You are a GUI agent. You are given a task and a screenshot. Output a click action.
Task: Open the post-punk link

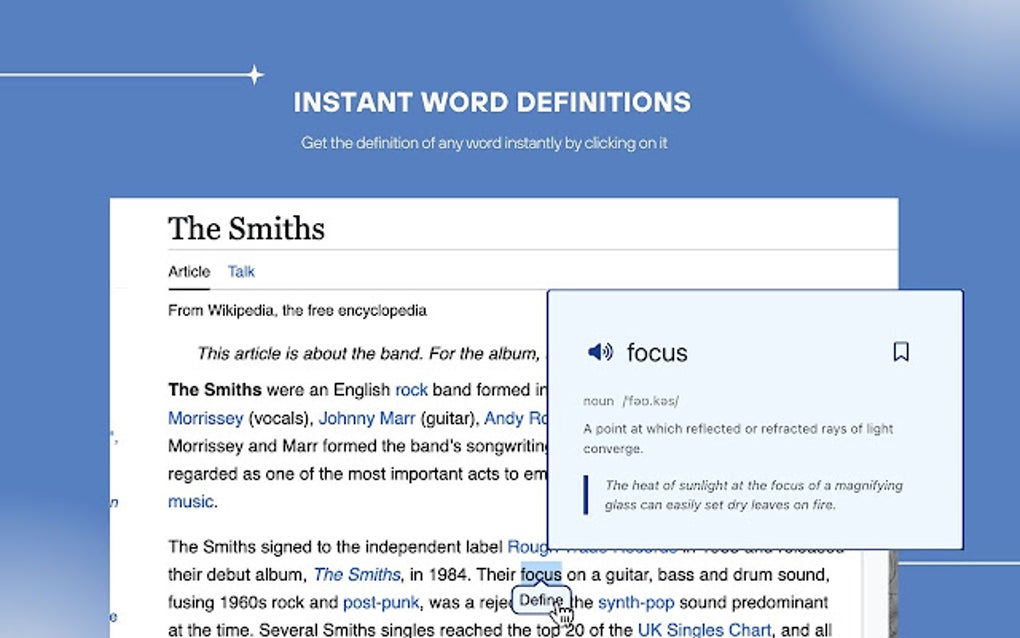[x=381, y=603]
